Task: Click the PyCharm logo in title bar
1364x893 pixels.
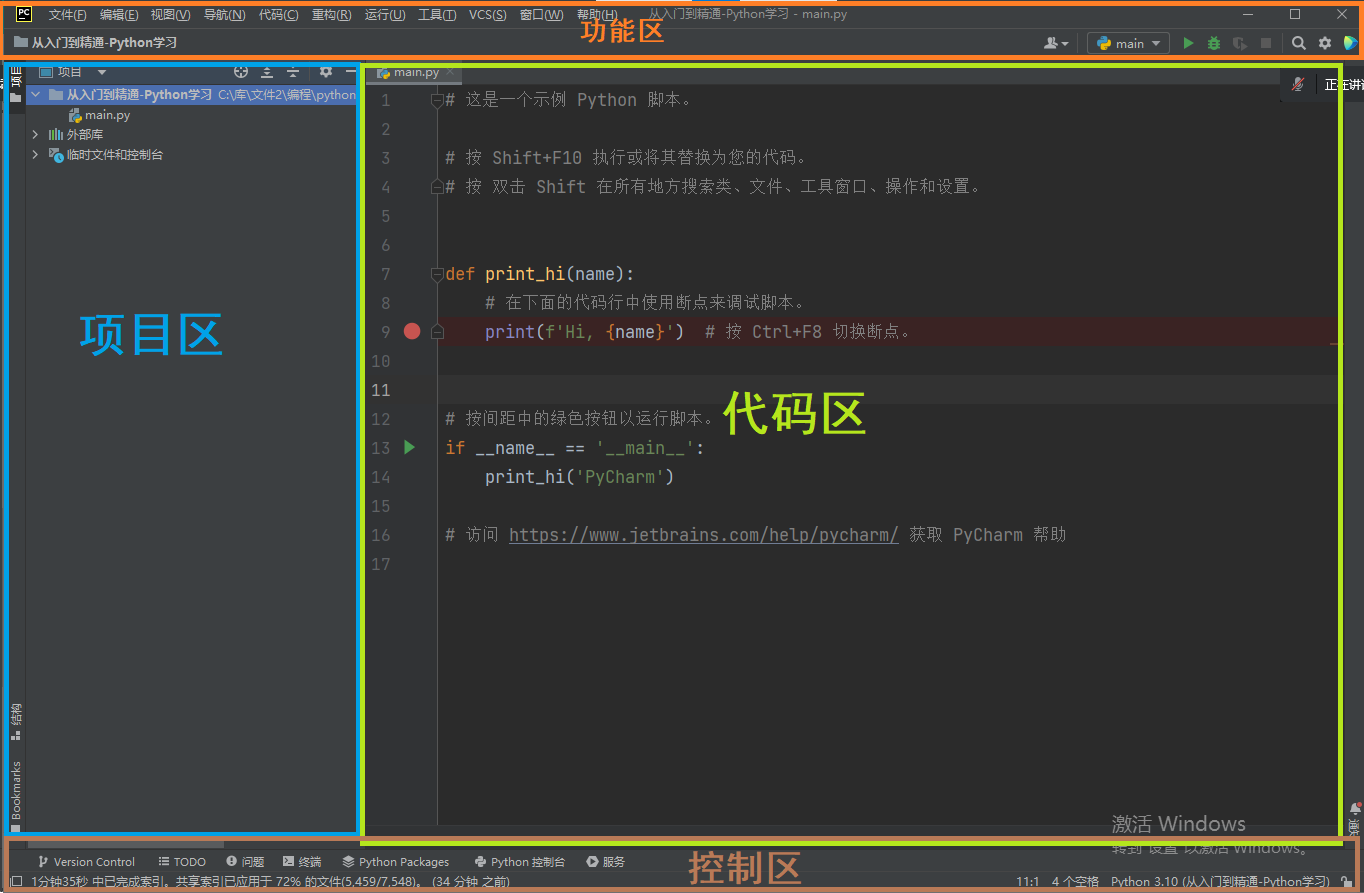Action: click(24, 14)
